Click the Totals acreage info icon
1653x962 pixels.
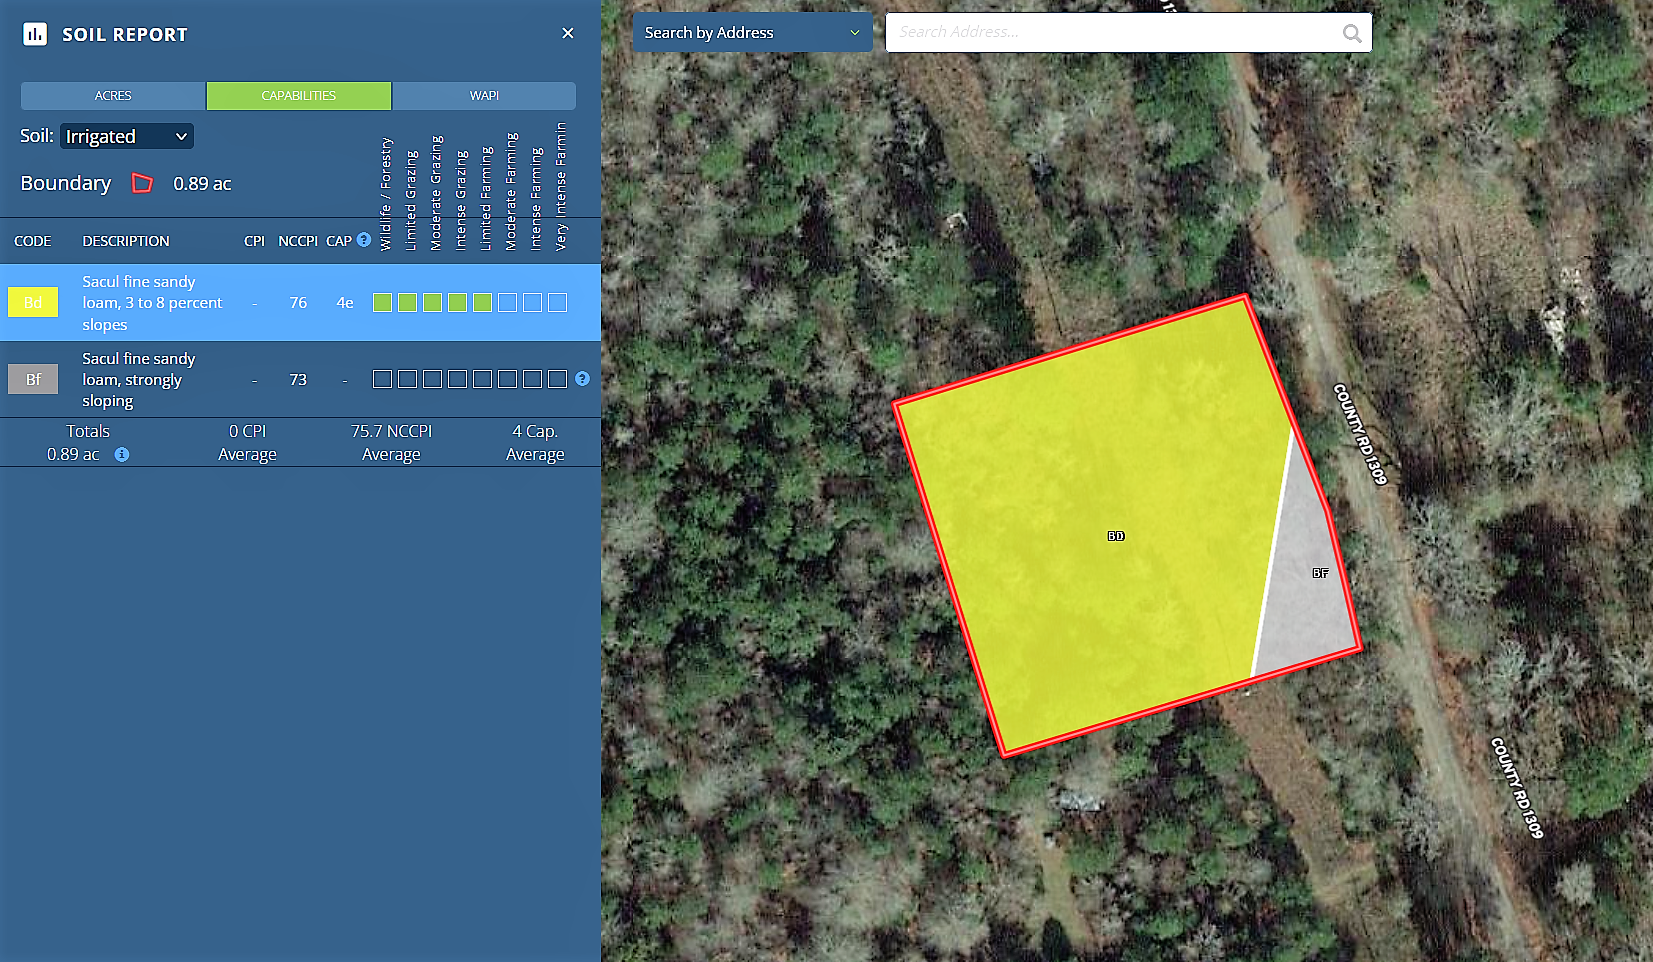(x=122, y=454)
